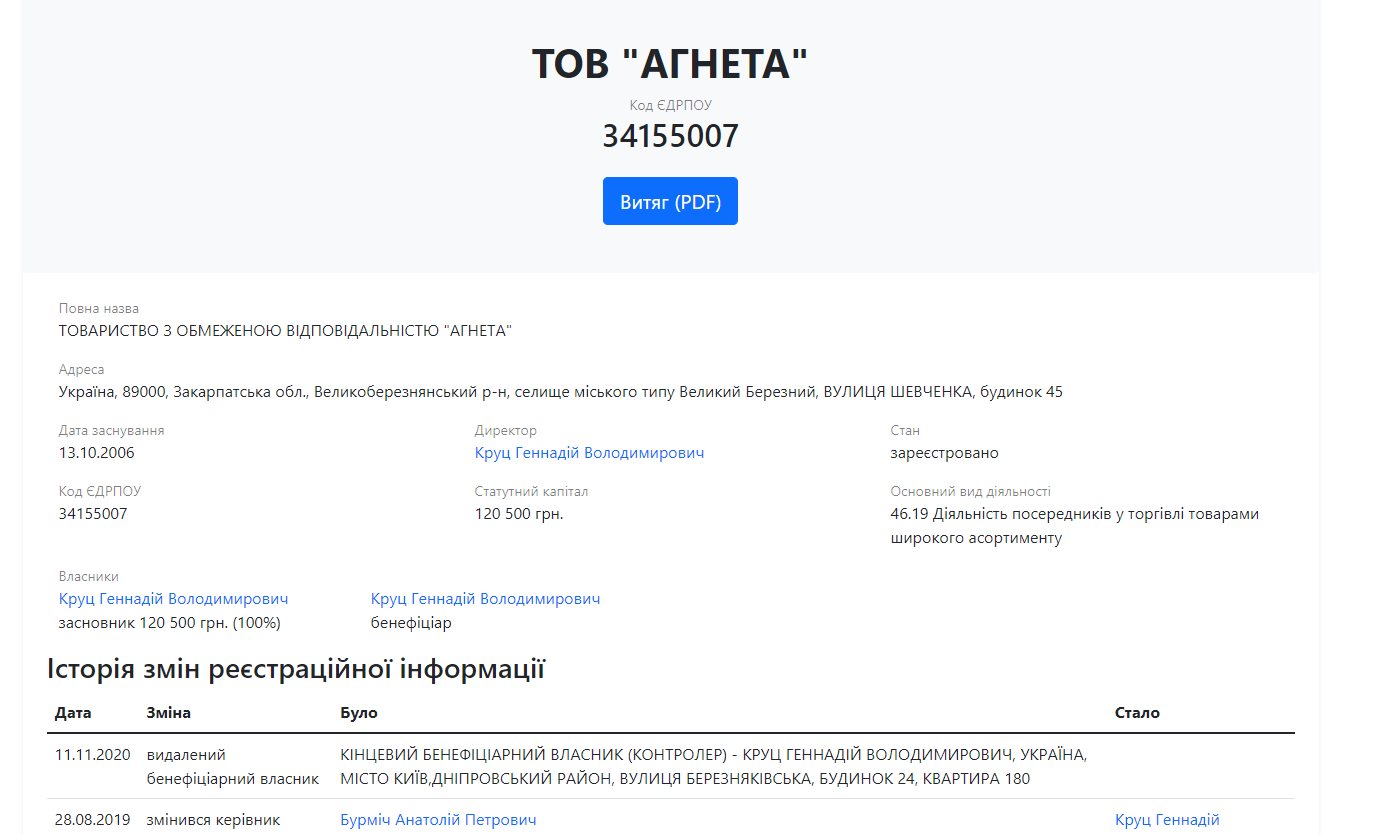Click the founding date 13.10.2006

(97, 453)
